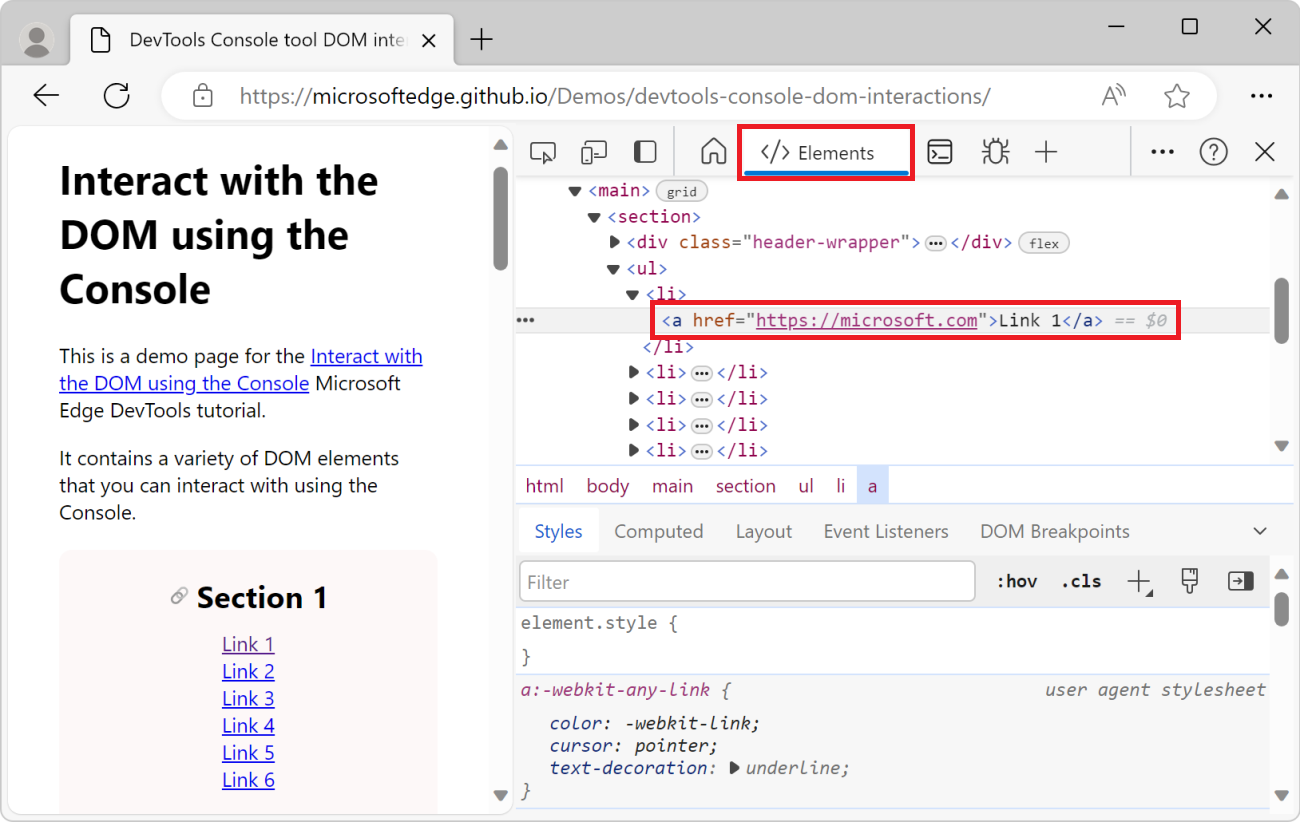
Task: Open the Issues bug icon
Action: (995, 151)
